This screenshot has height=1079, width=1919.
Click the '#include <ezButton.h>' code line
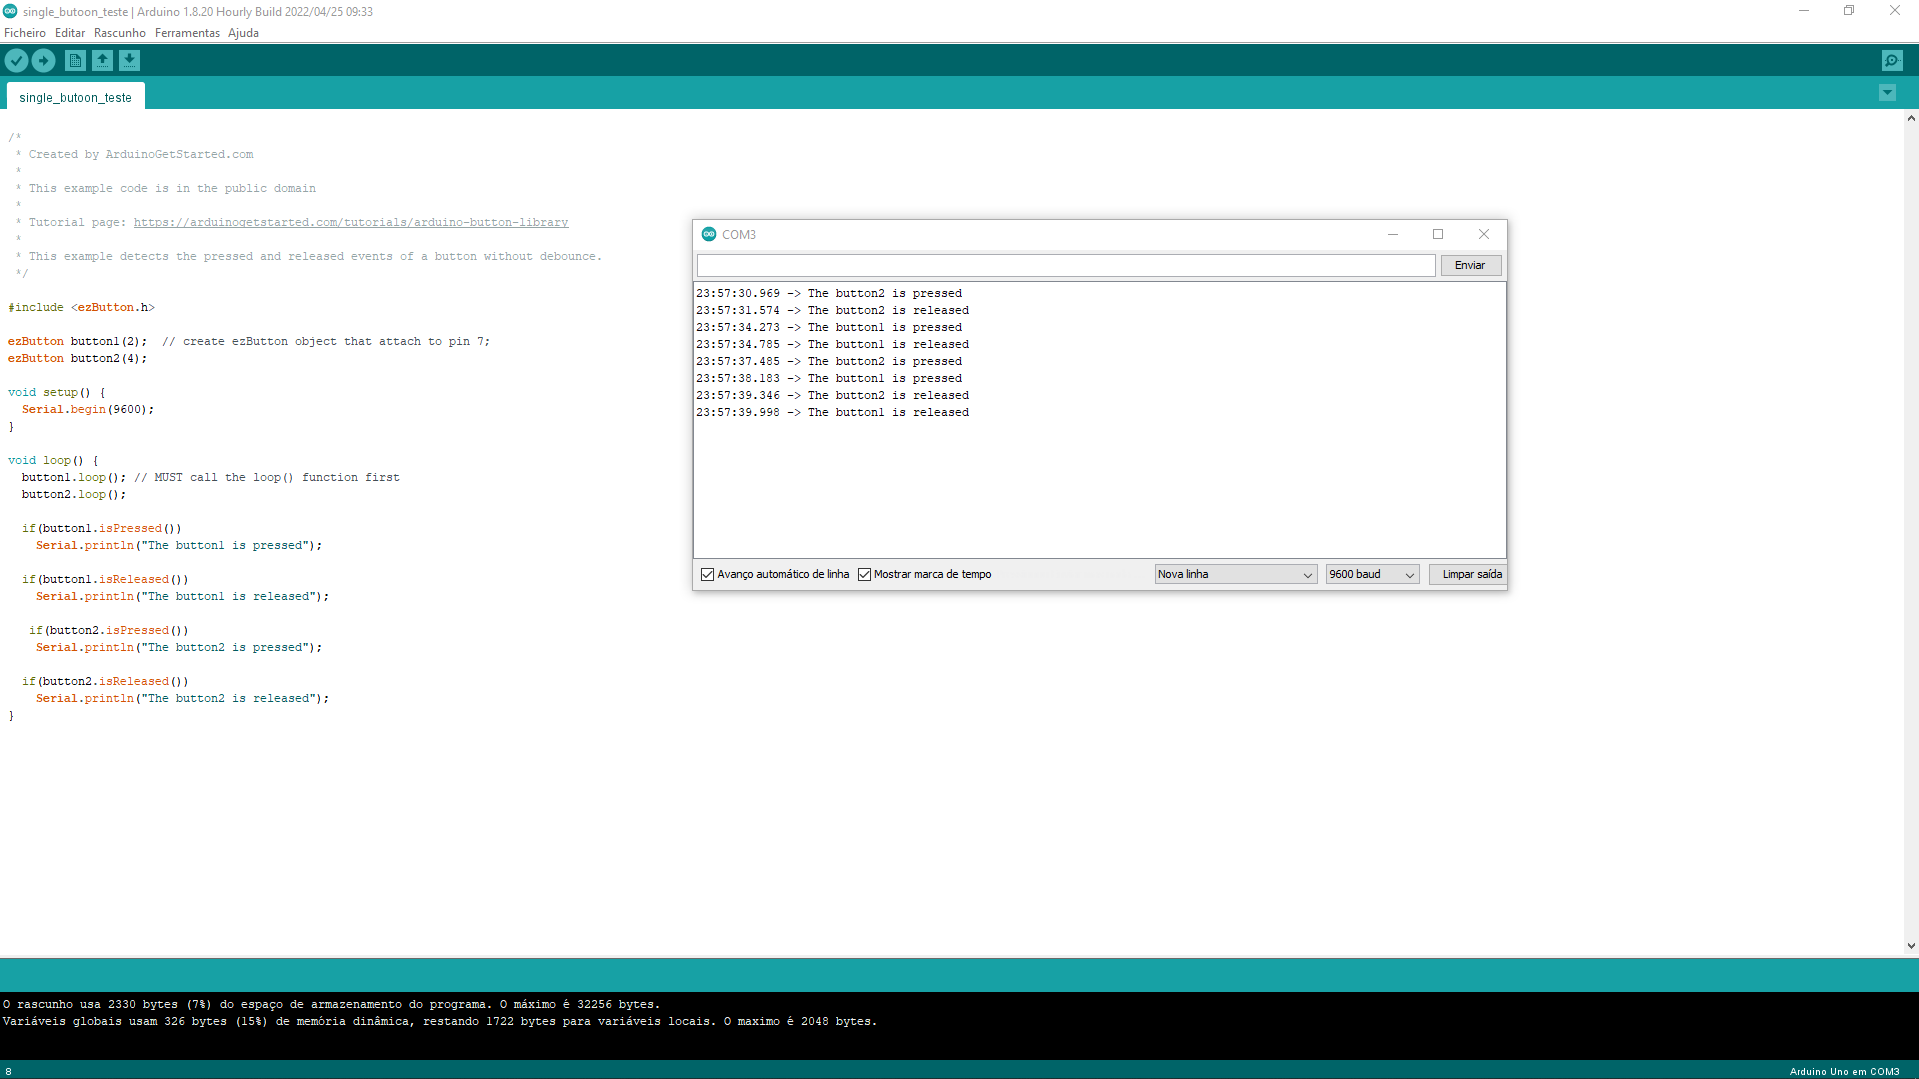click(x=82, y=308)
